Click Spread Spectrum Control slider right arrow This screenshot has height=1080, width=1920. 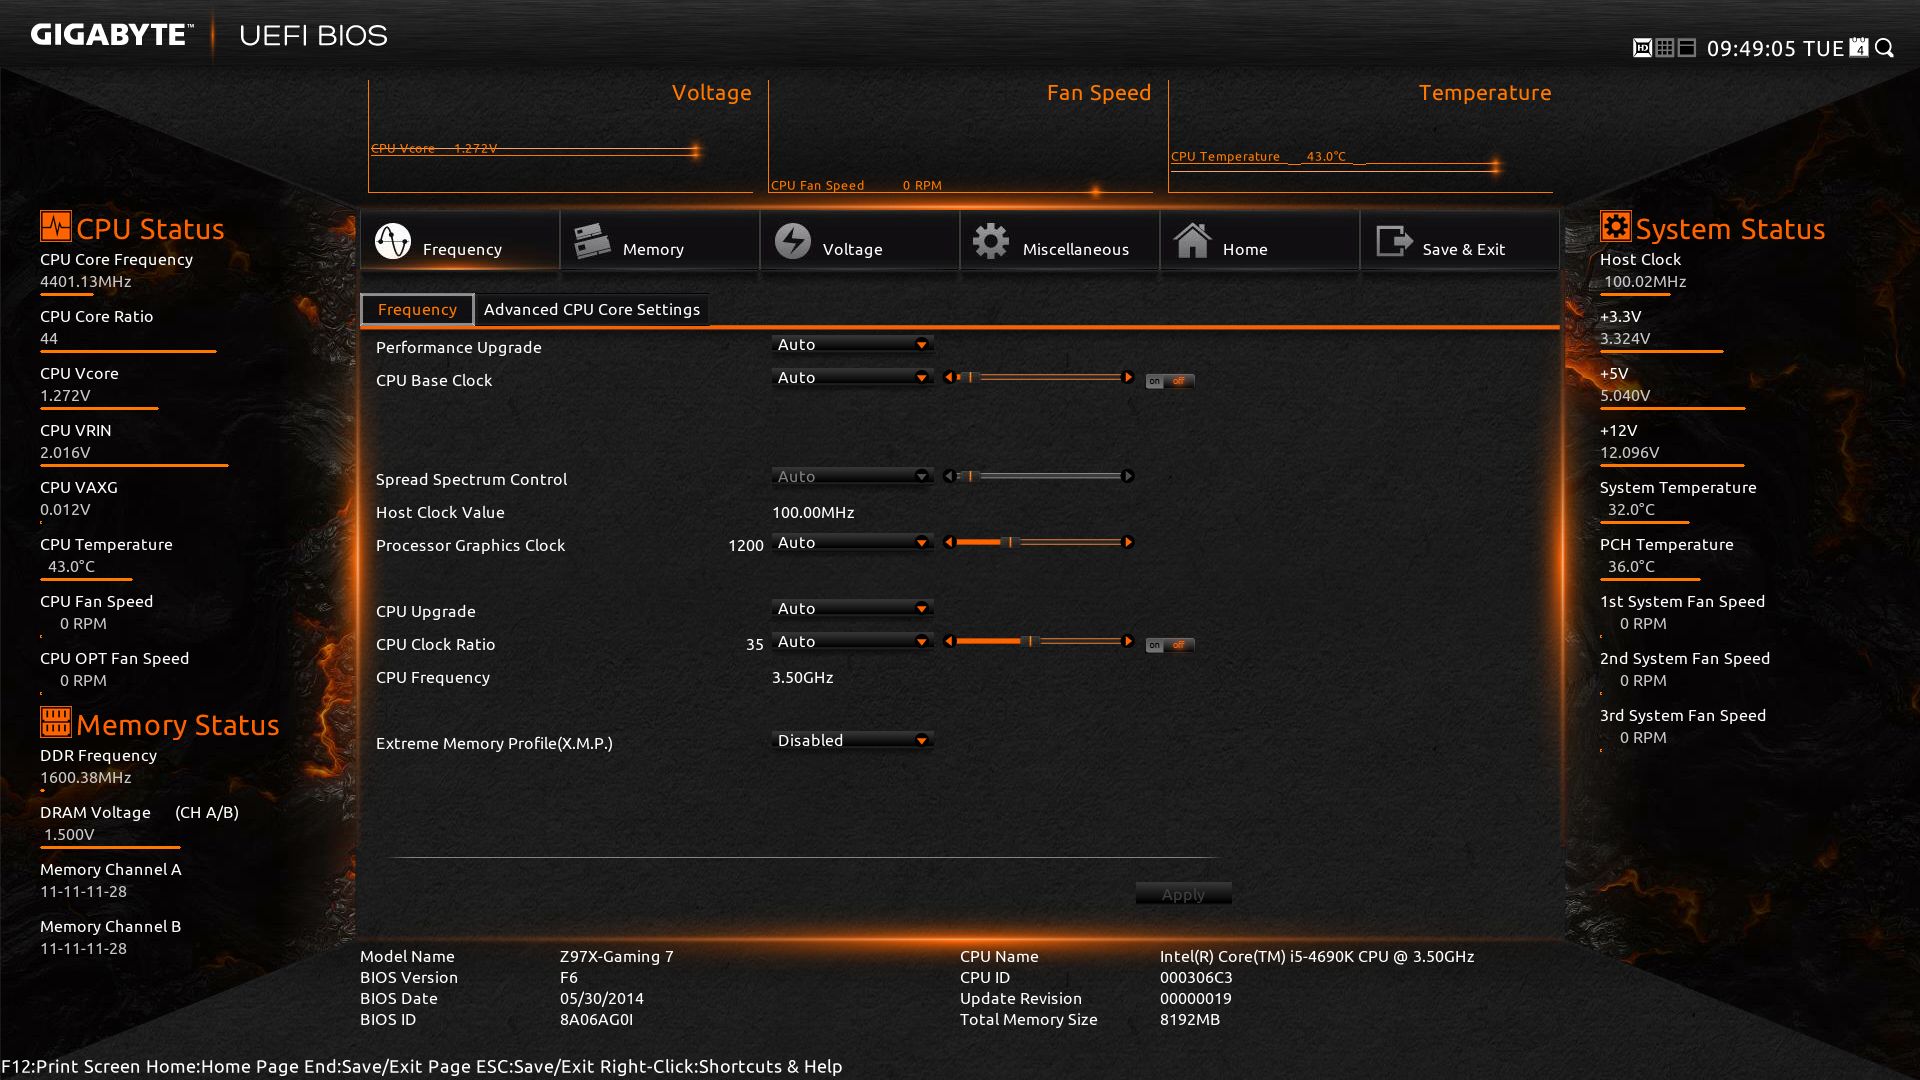click(x=1128, y=476)
